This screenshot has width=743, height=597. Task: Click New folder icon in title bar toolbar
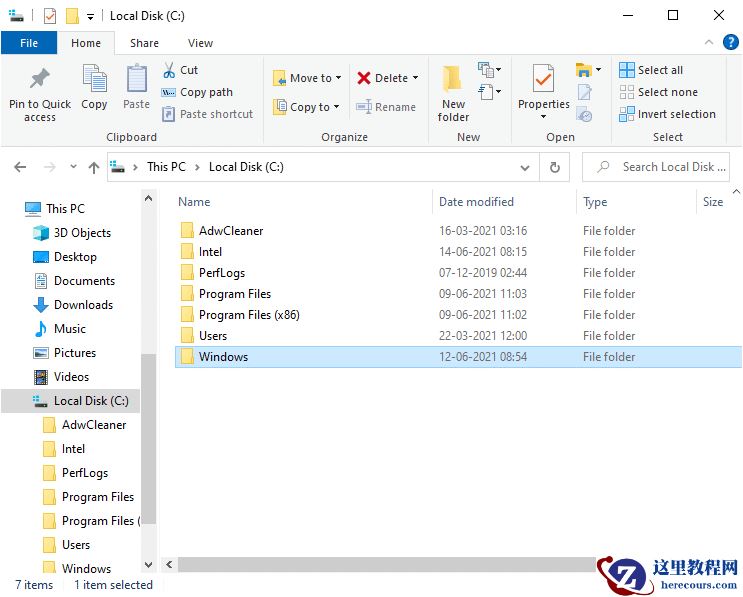[x=72, y=16]
